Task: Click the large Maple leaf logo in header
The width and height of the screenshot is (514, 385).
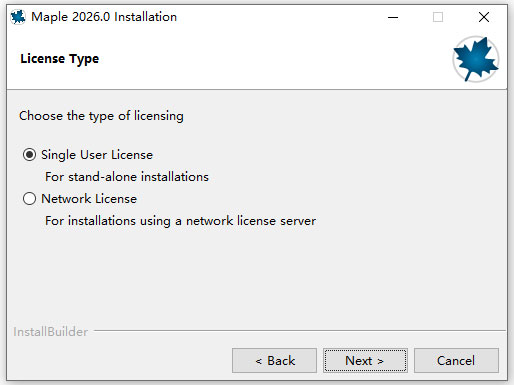Action: [476, 59]
